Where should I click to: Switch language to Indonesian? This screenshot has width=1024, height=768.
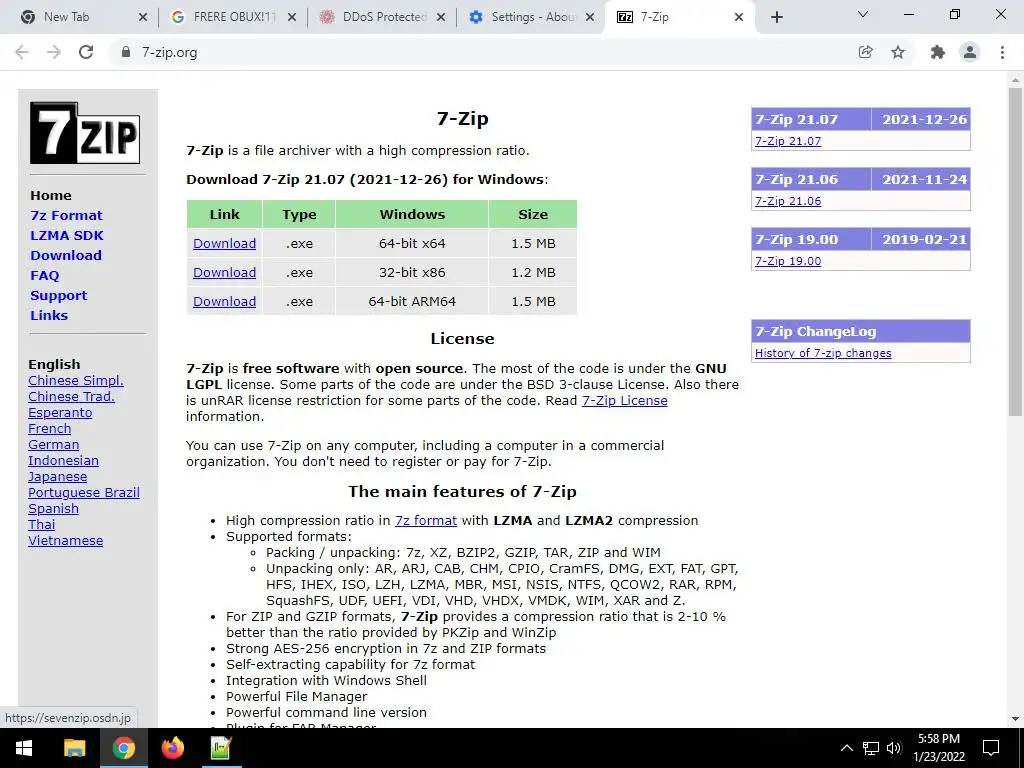point(63,461)
